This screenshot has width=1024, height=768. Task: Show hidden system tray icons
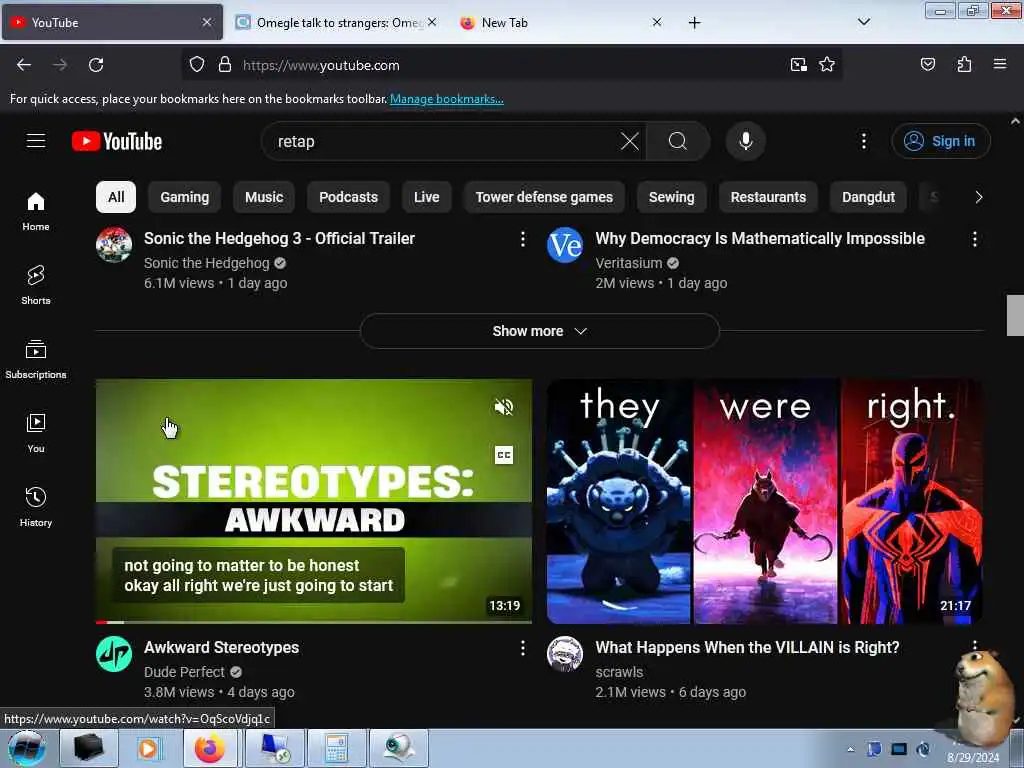pos(850,749)
